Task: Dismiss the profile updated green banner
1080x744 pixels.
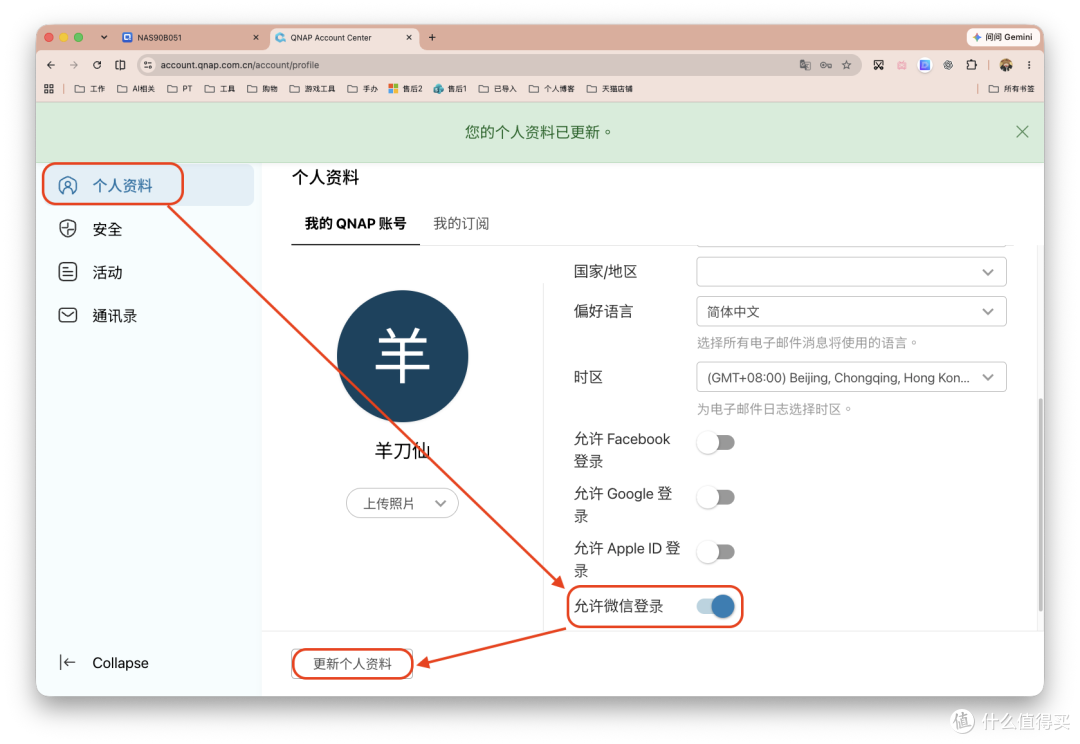Action: [1022, 132]
